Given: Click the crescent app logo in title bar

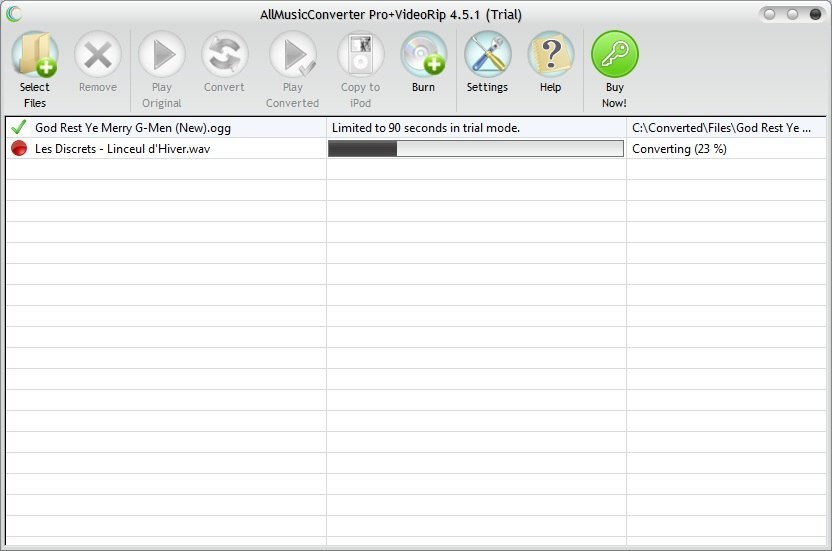Looking at the screenshot, I should (14, 14).
